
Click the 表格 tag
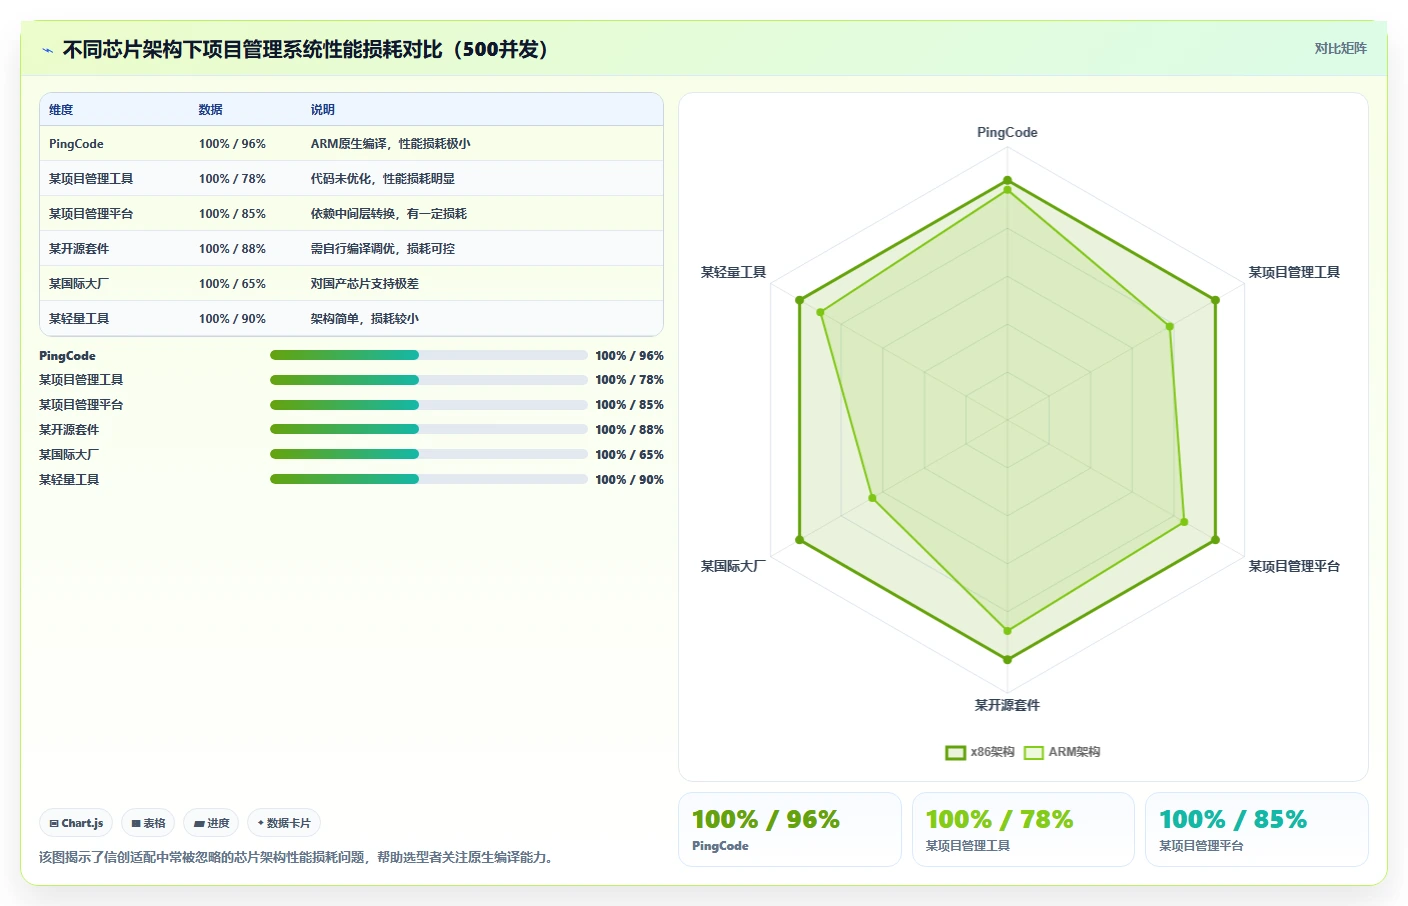(x=148, y=823)
